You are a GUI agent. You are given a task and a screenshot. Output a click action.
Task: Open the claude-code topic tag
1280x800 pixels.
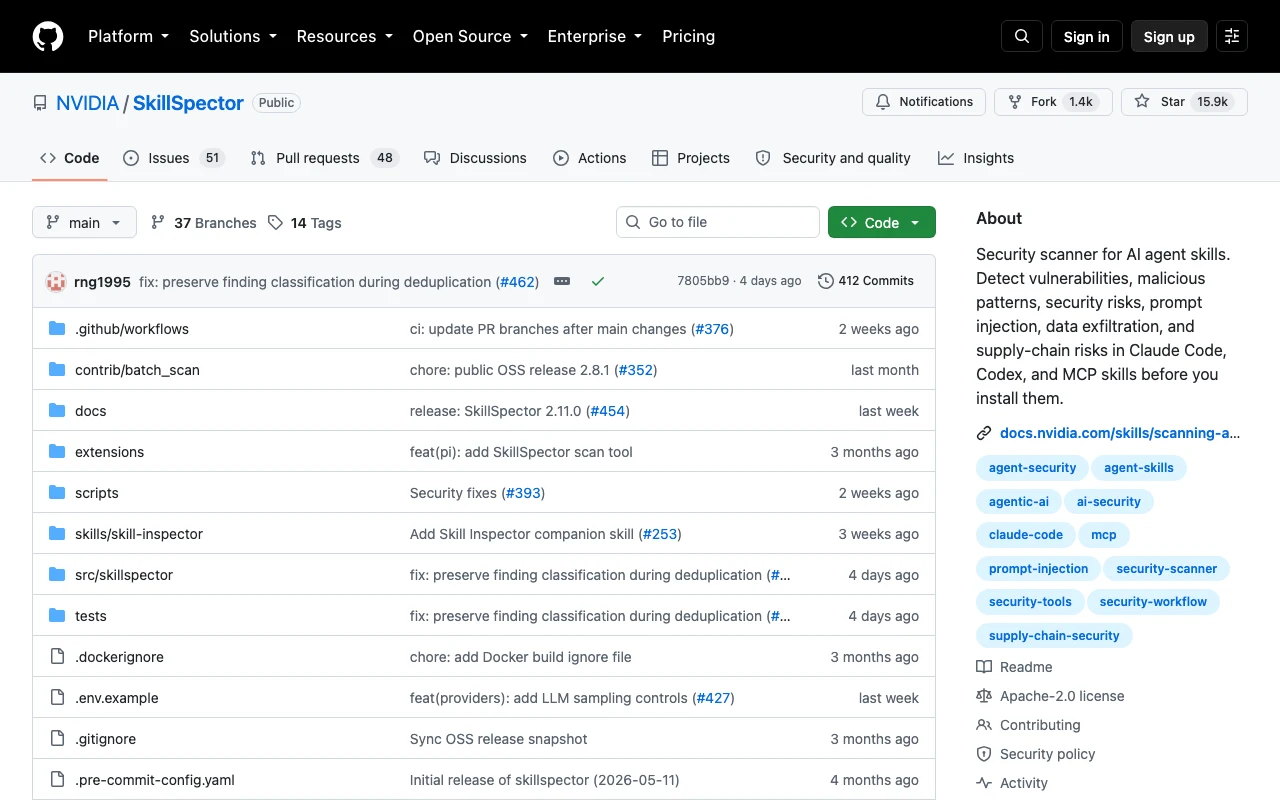coord(1026,534)
